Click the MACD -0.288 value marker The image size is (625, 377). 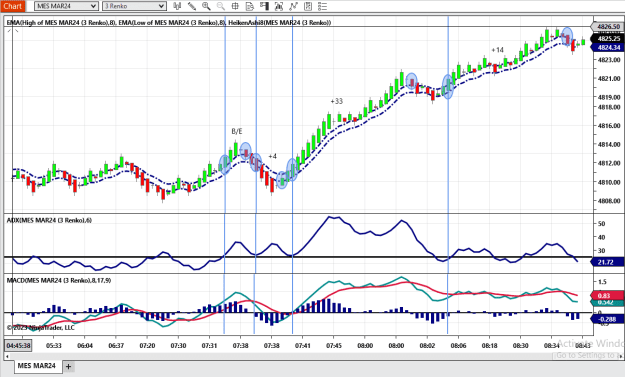click(x=607, y=319)
